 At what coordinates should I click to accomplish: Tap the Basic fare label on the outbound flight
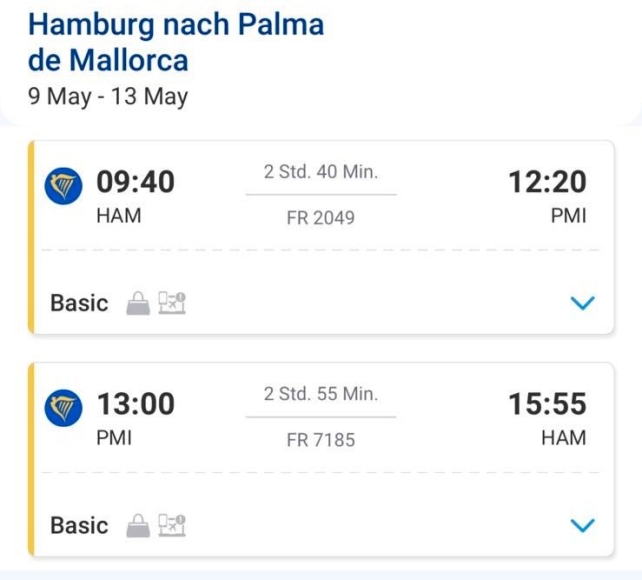79,304
